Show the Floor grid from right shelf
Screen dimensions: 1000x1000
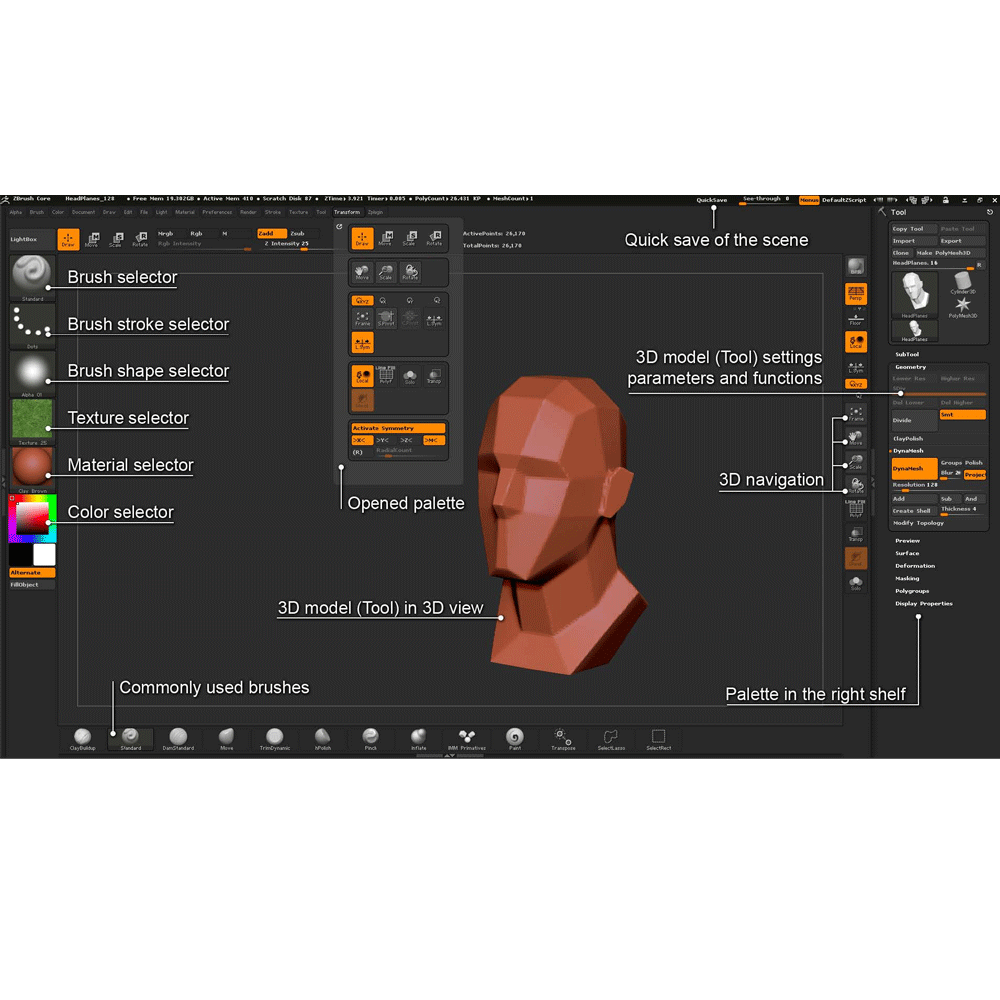856,318
